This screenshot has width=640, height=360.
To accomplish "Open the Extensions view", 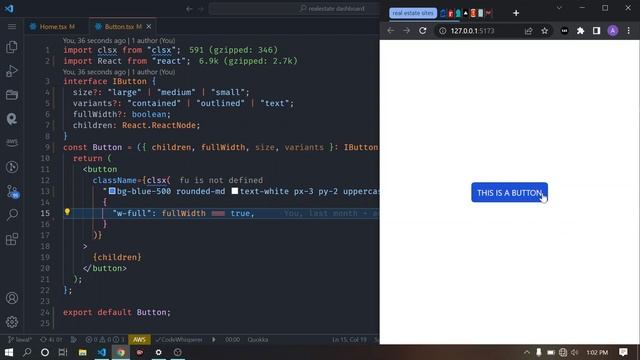I will [12, 239].
